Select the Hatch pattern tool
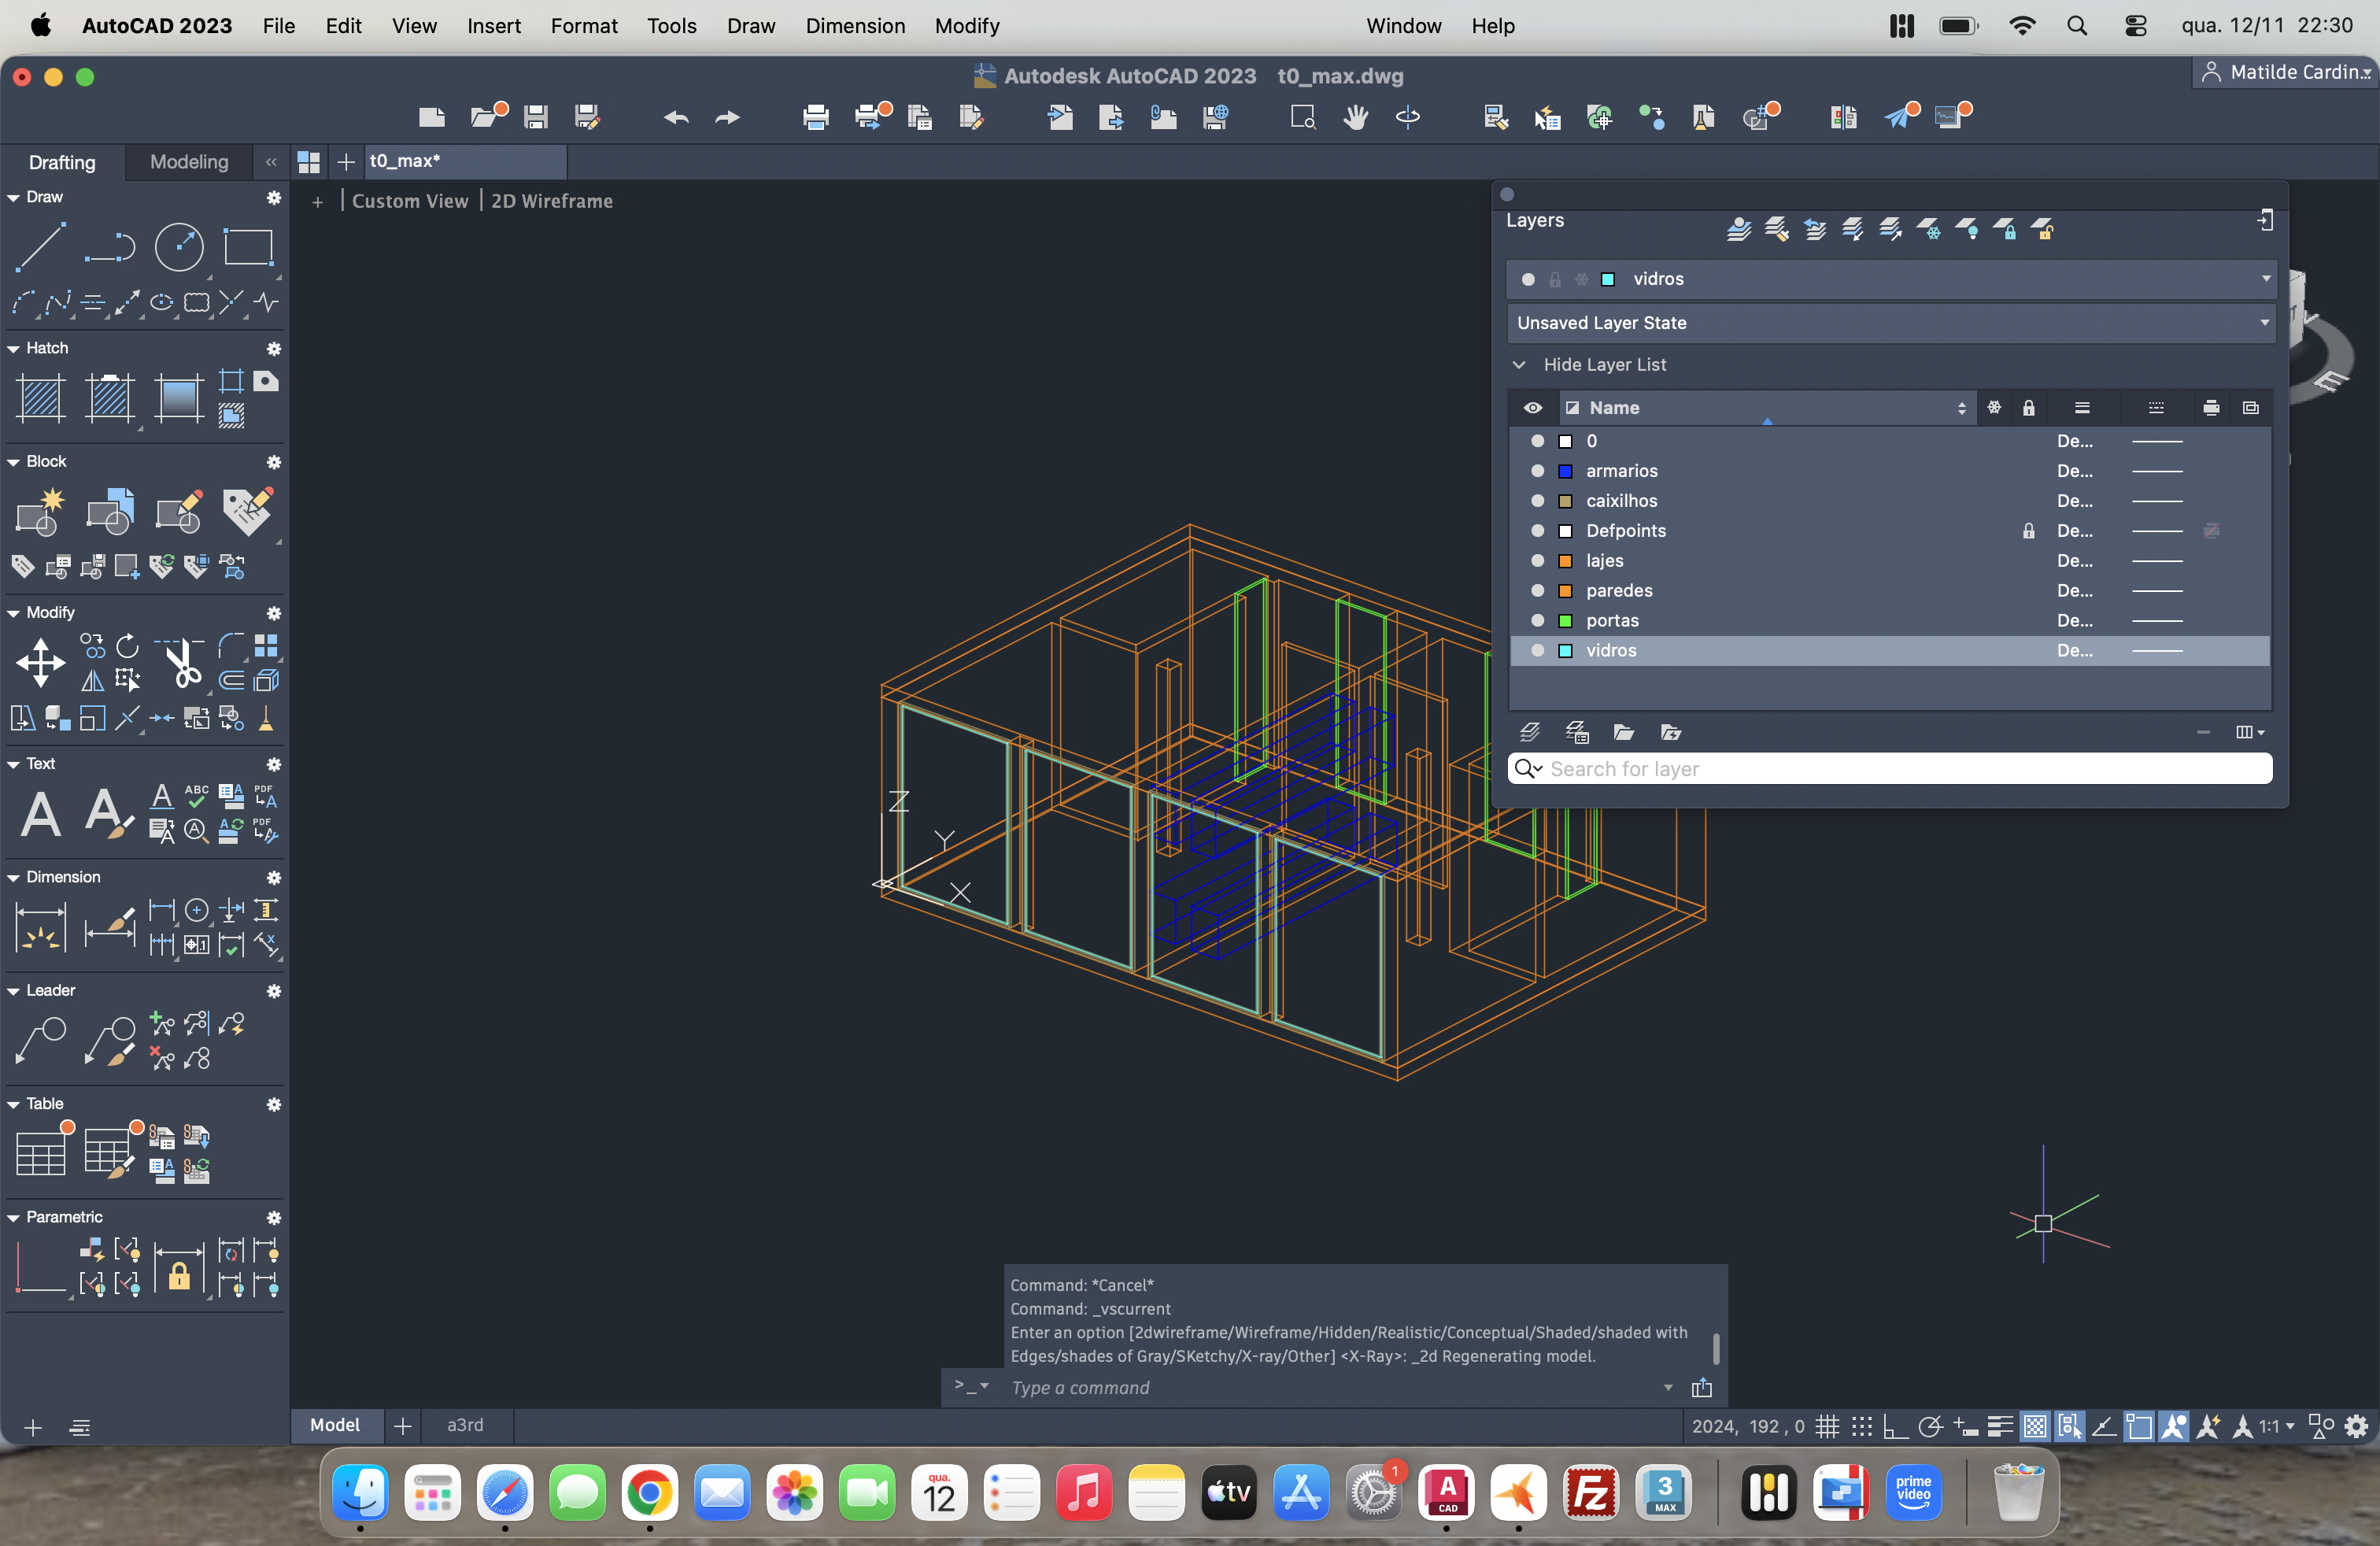The width and height of the screenshot is (2380, 1546). [41, 398]
